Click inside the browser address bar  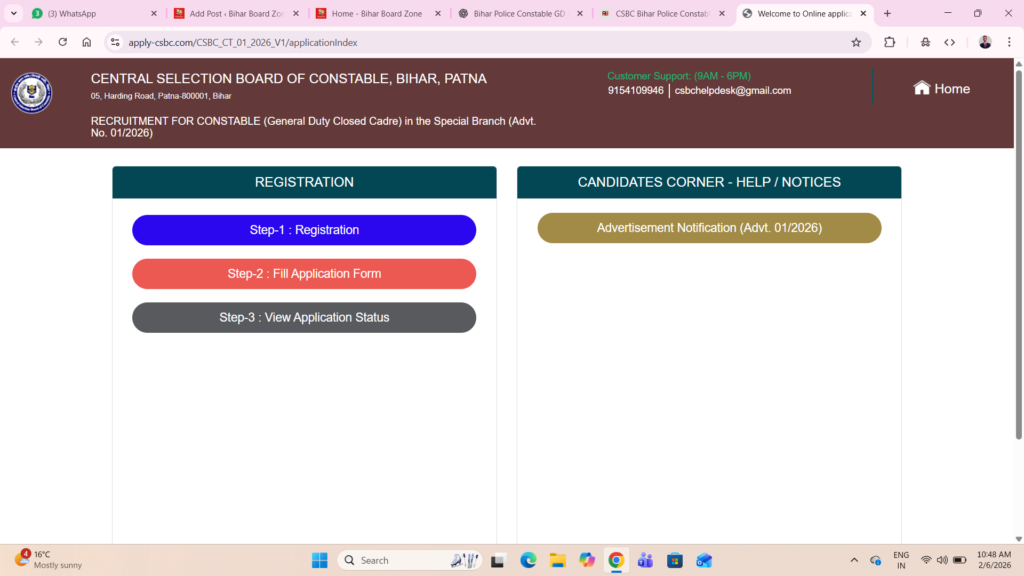point(300,43)
